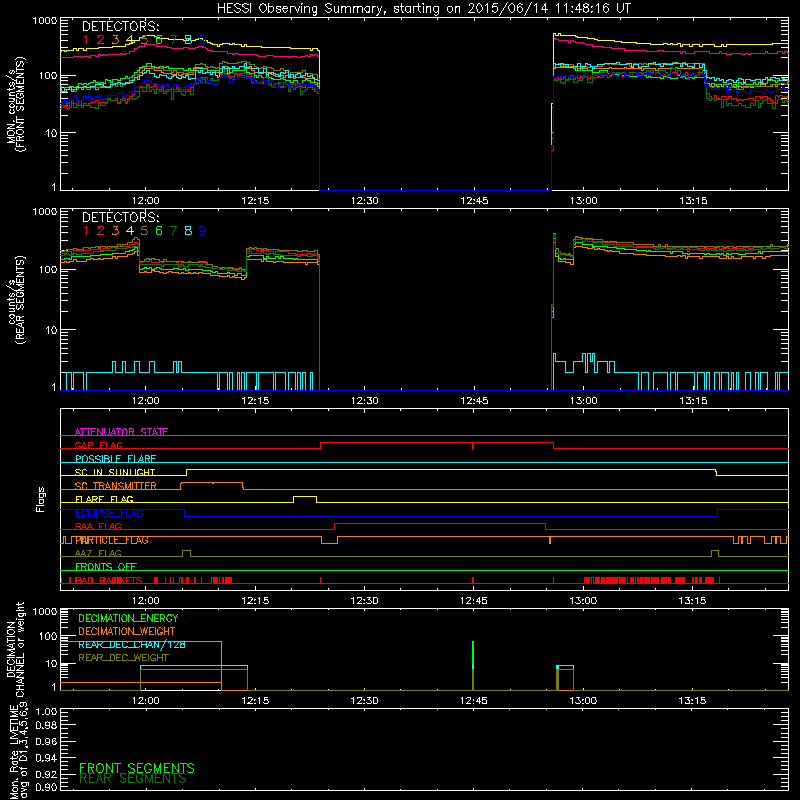The image size is (800, 800).
Task: Click the SC IN SUNLIGHT label
Action: [115, 472]
